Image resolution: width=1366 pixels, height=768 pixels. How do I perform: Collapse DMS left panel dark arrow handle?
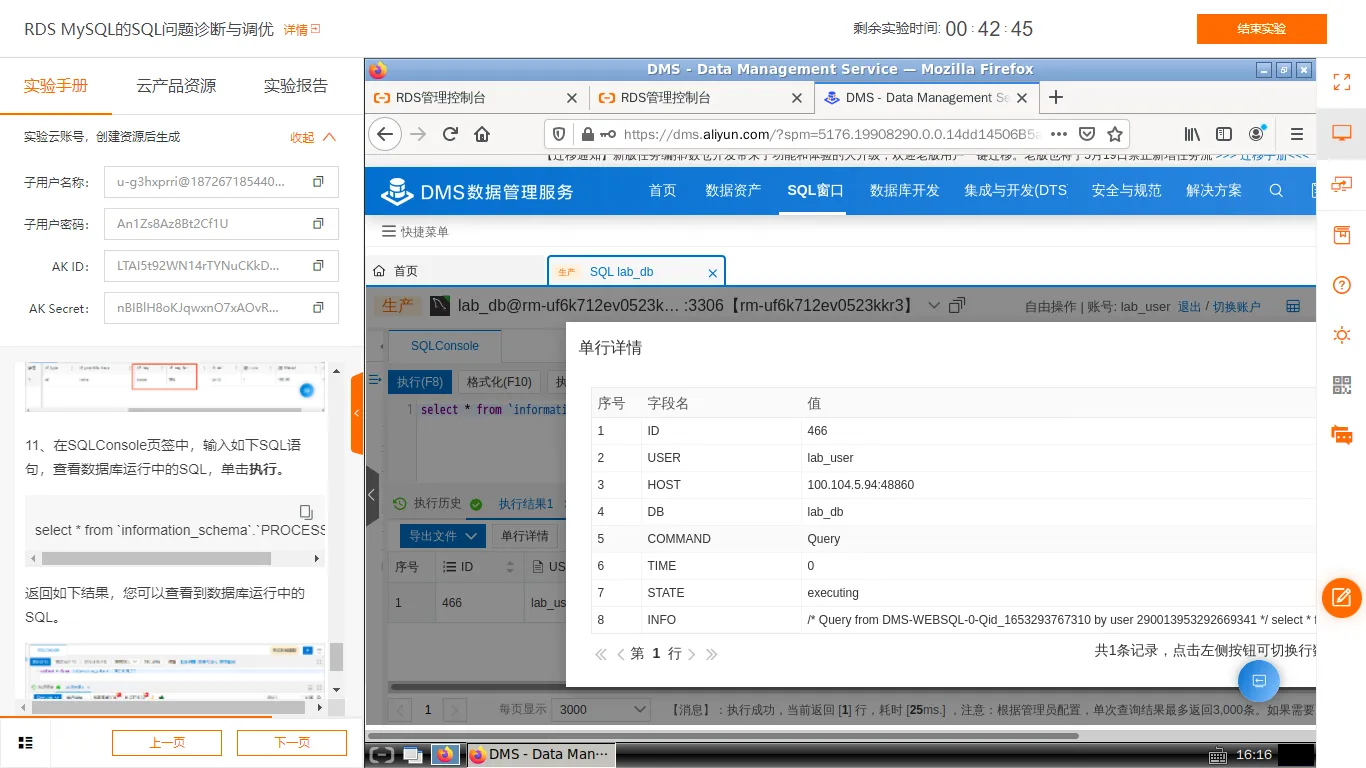click(x=372, y=495)
